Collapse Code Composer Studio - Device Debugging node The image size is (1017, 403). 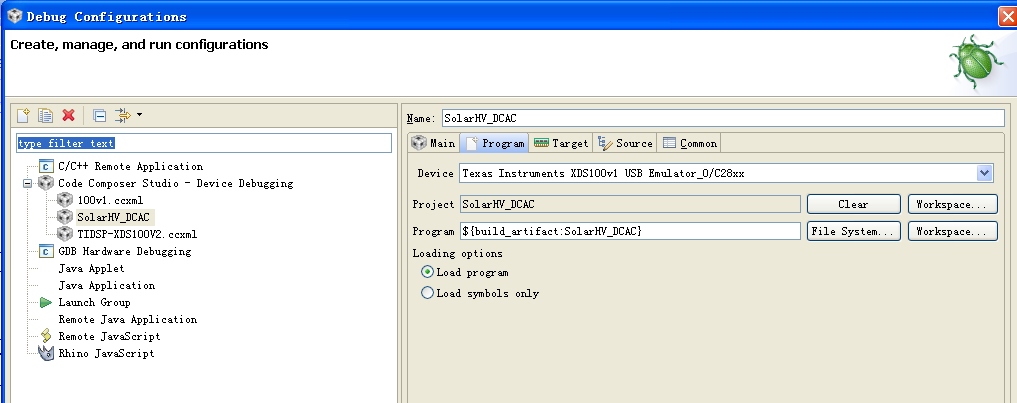pyautogui.click(x=28, y=184)
